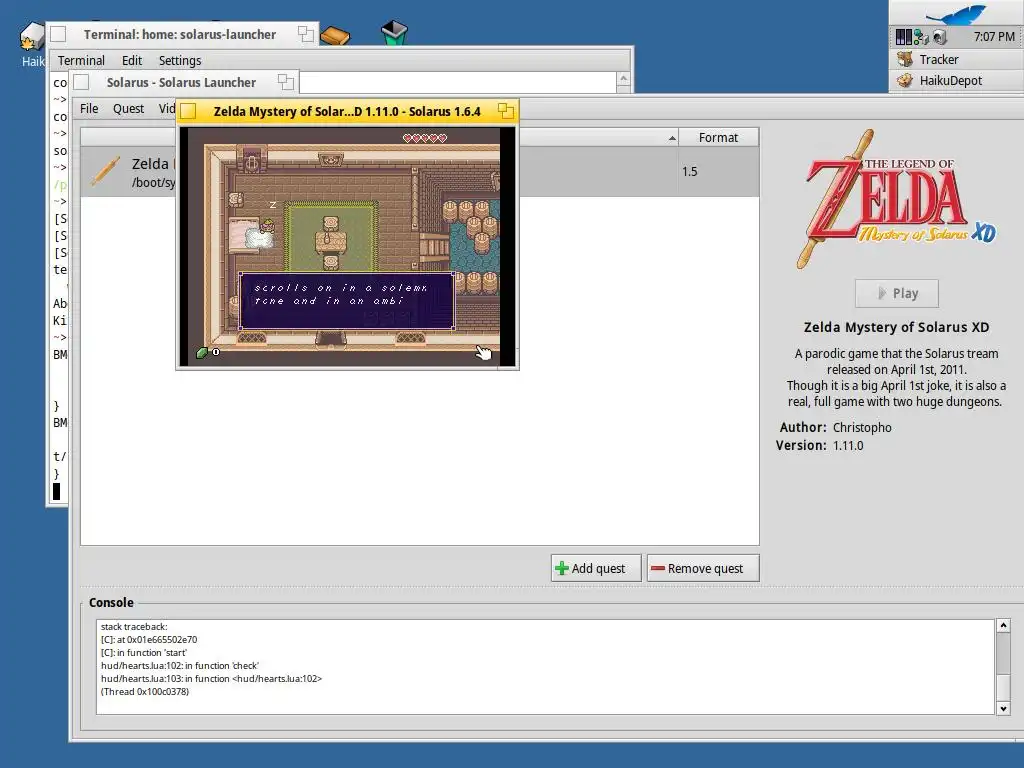This screenshot has width=1024, height=768.
Task: Click the process controller tray icon
Action: tap(904, 37)
